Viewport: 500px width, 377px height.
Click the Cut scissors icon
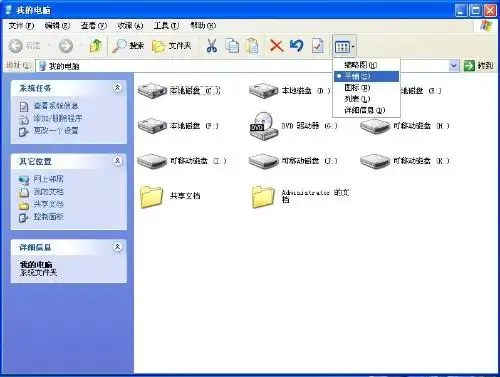(x=212, y=46)
